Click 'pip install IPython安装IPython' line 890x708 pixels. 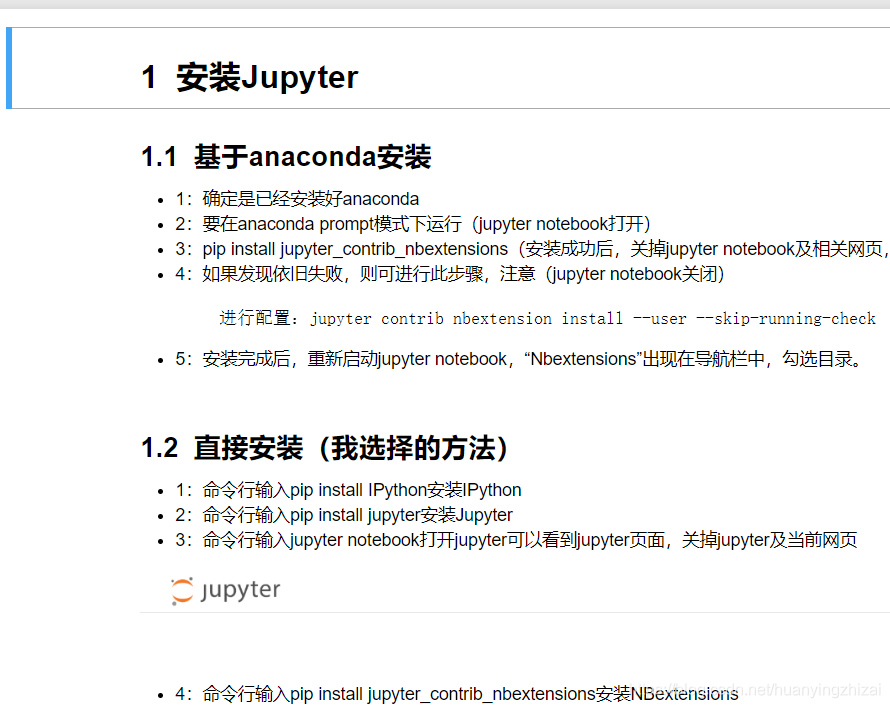click(x=348, y=490)
